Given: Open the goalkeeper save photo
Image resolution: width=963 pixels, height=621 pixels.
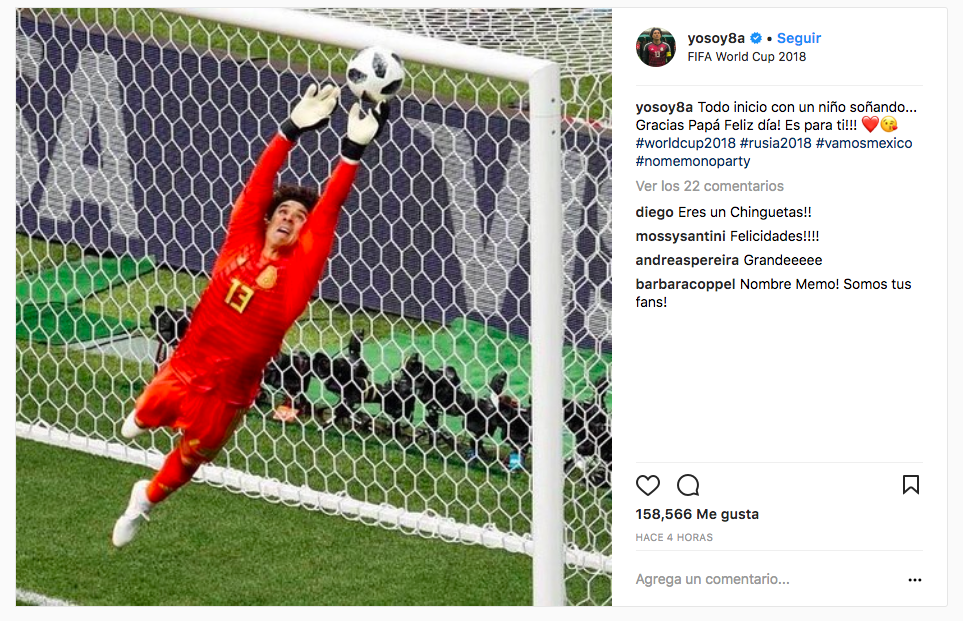Looking at the screenshot, I should click(x=314, y=307).
